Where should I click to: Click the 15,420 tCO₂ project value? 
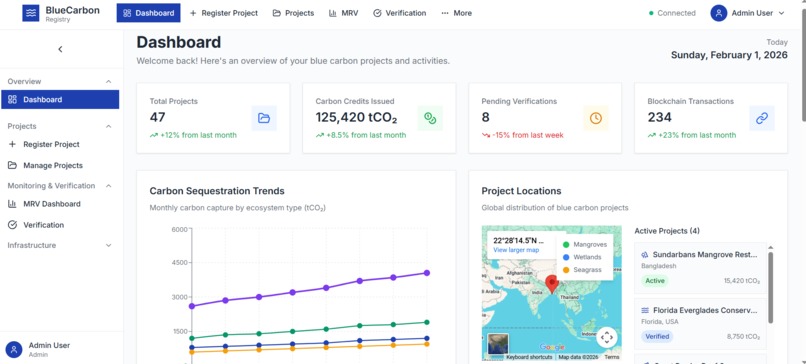[x=742, y=281]
